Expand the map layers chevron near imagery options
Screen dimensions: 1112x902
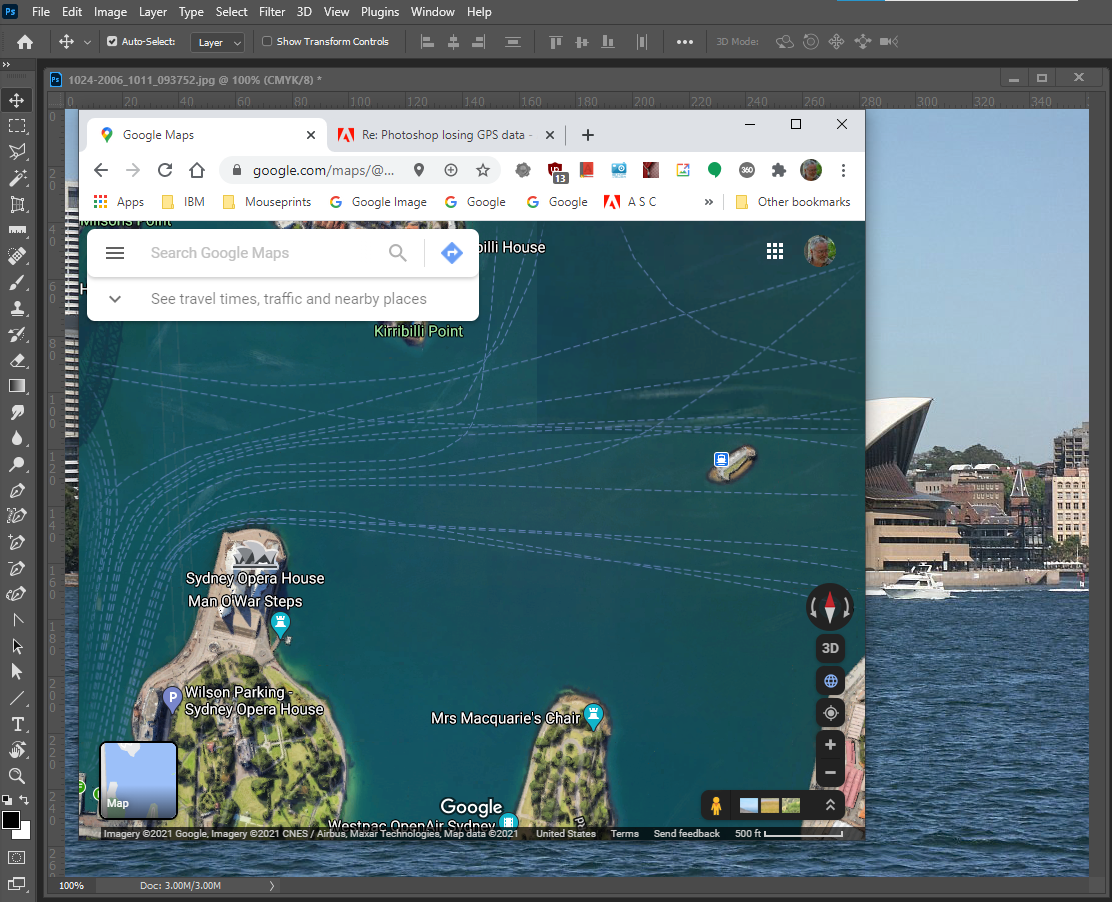coord(829,804)
